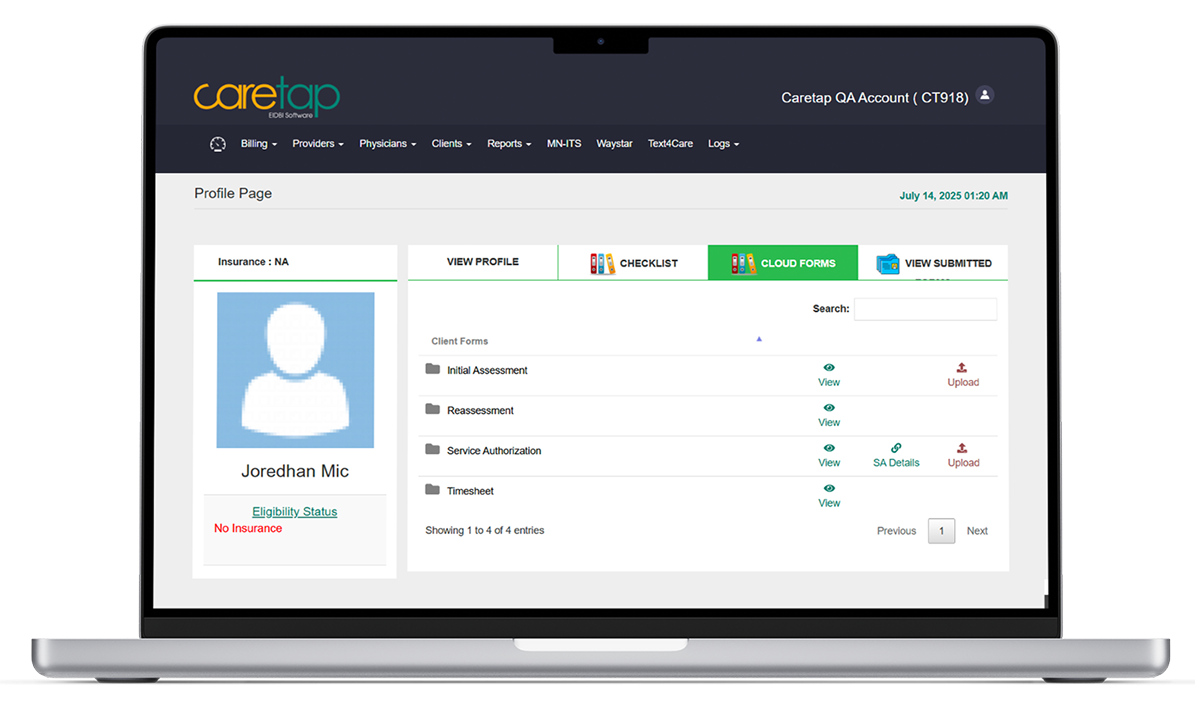Click the Caretap EIDBI Software logo
Screen dimensions: 1195x708
(267, 95)
